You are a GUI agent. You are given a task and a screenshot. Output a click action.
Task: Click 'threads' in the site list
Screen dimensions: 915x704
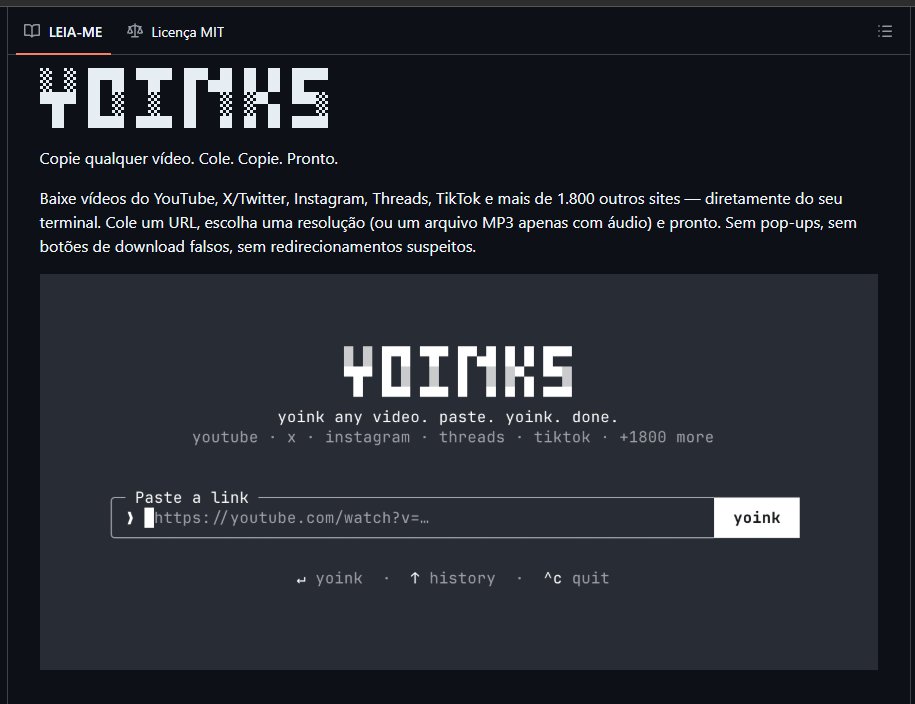click(x=472, y=437)
